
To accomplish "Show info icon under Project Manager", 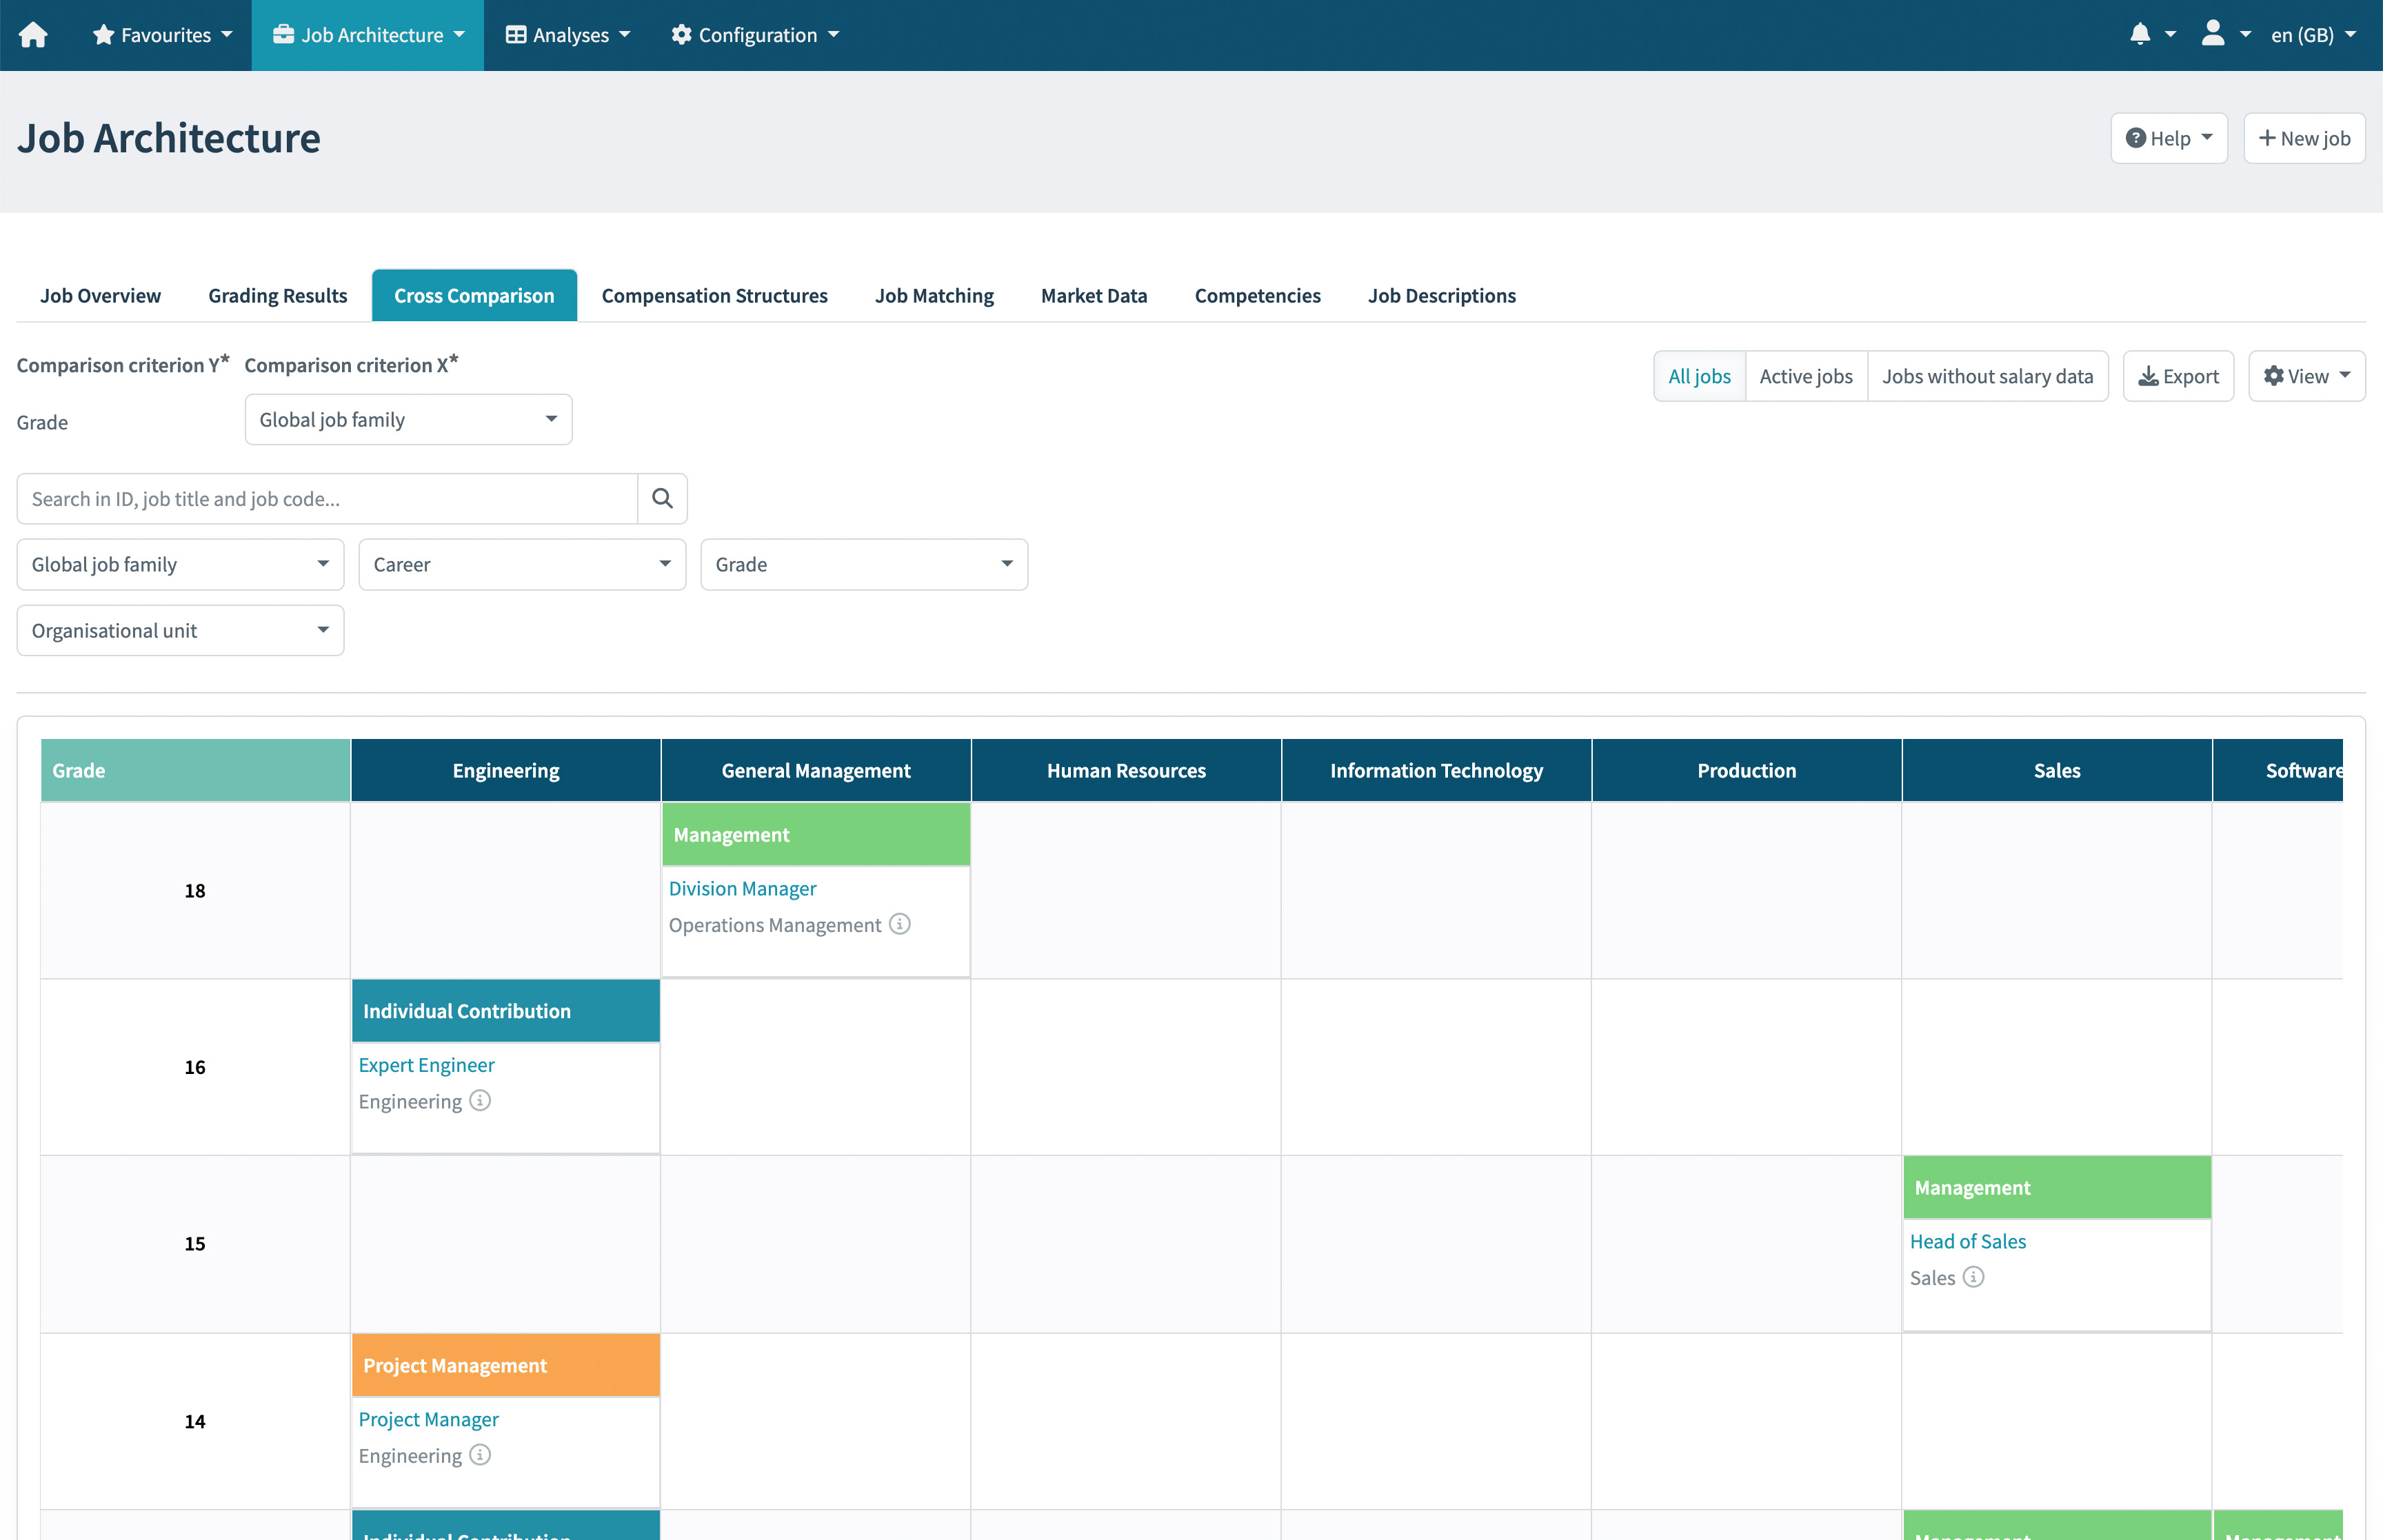I will pyautogui.click(x=480, y=1454).
